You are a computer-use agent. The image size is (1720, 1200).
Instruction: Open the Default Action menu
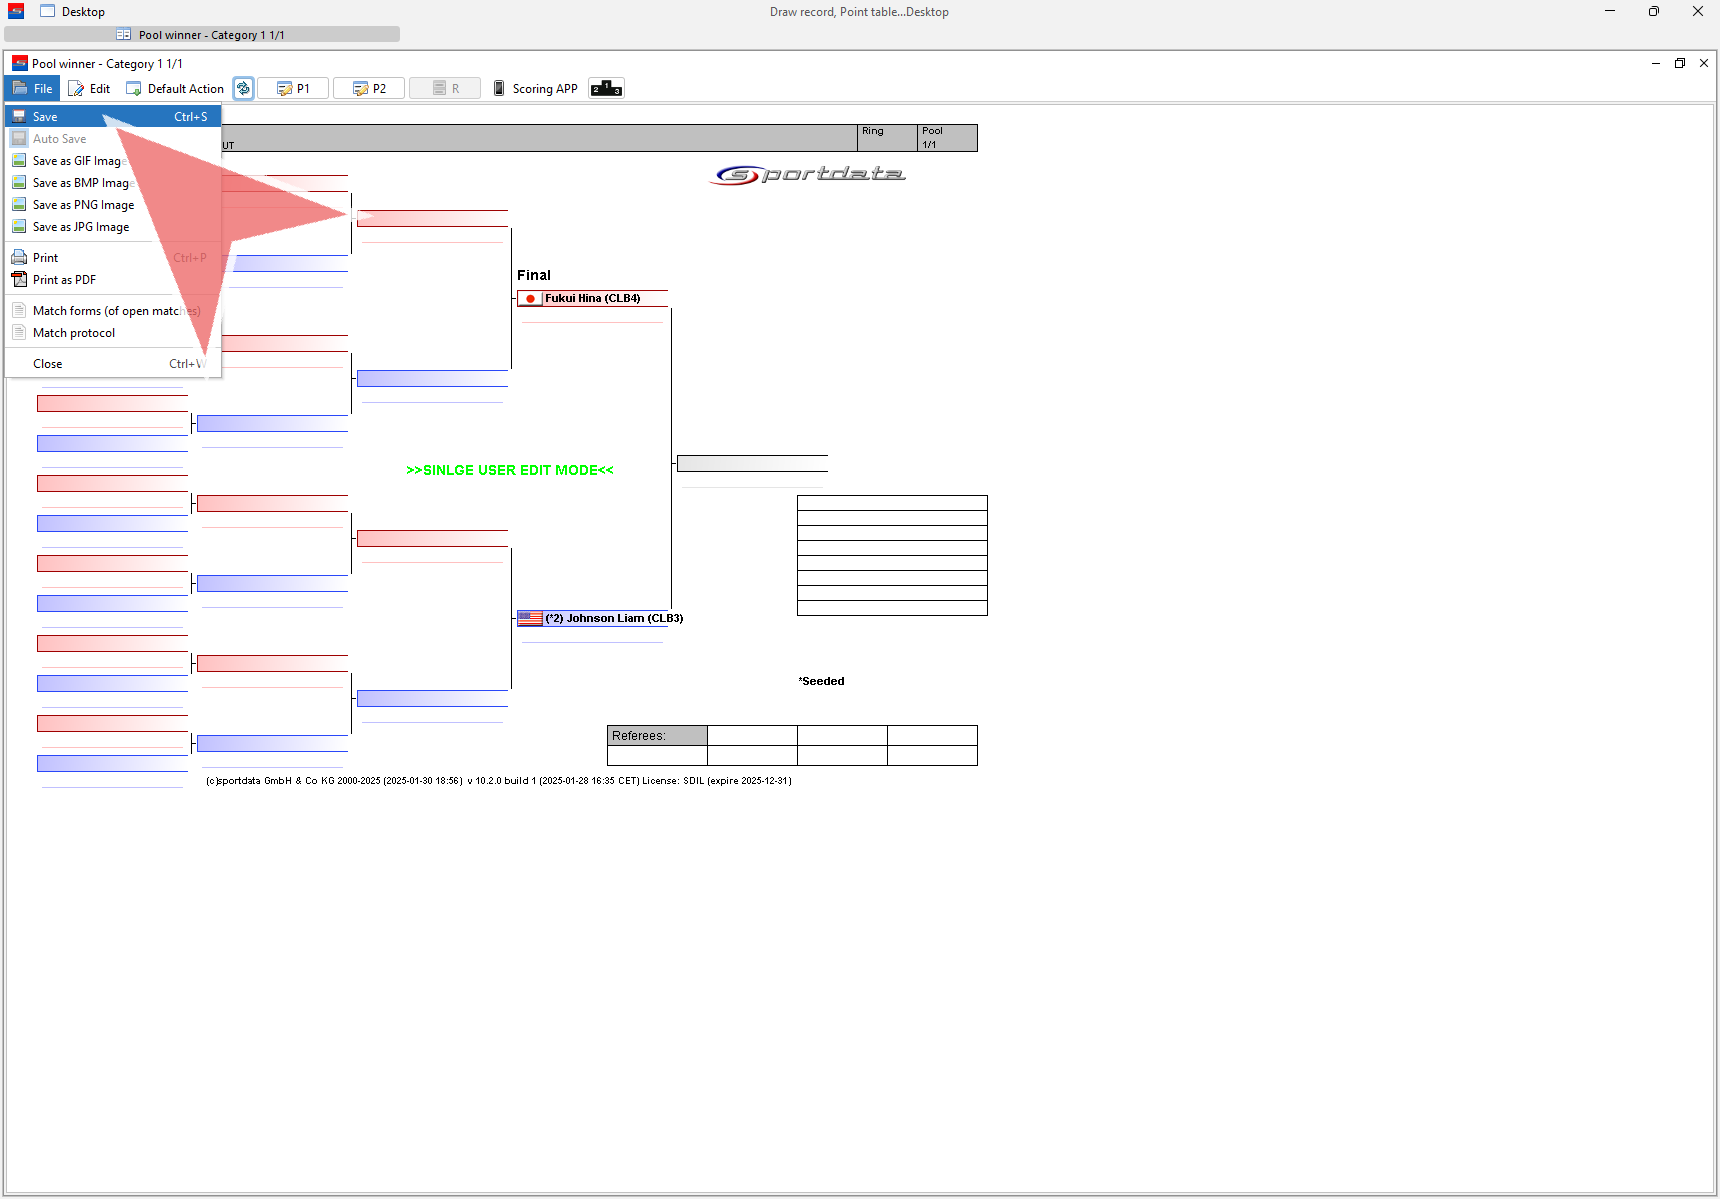pyautogui.click(x=175, y=89)
